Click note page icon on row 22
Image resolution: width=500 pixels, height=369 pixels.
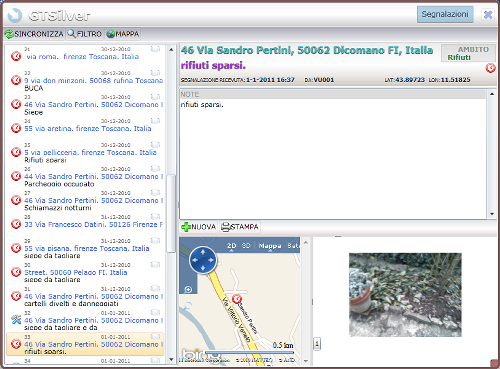pos(155,73)
